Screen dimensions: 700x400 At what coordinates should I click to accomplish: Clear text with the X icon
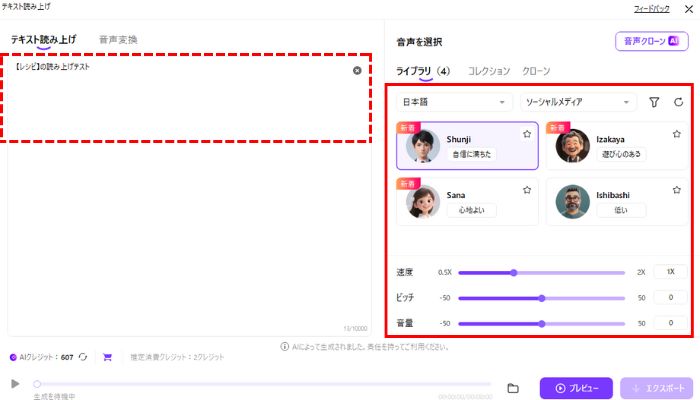click(357, 71)
